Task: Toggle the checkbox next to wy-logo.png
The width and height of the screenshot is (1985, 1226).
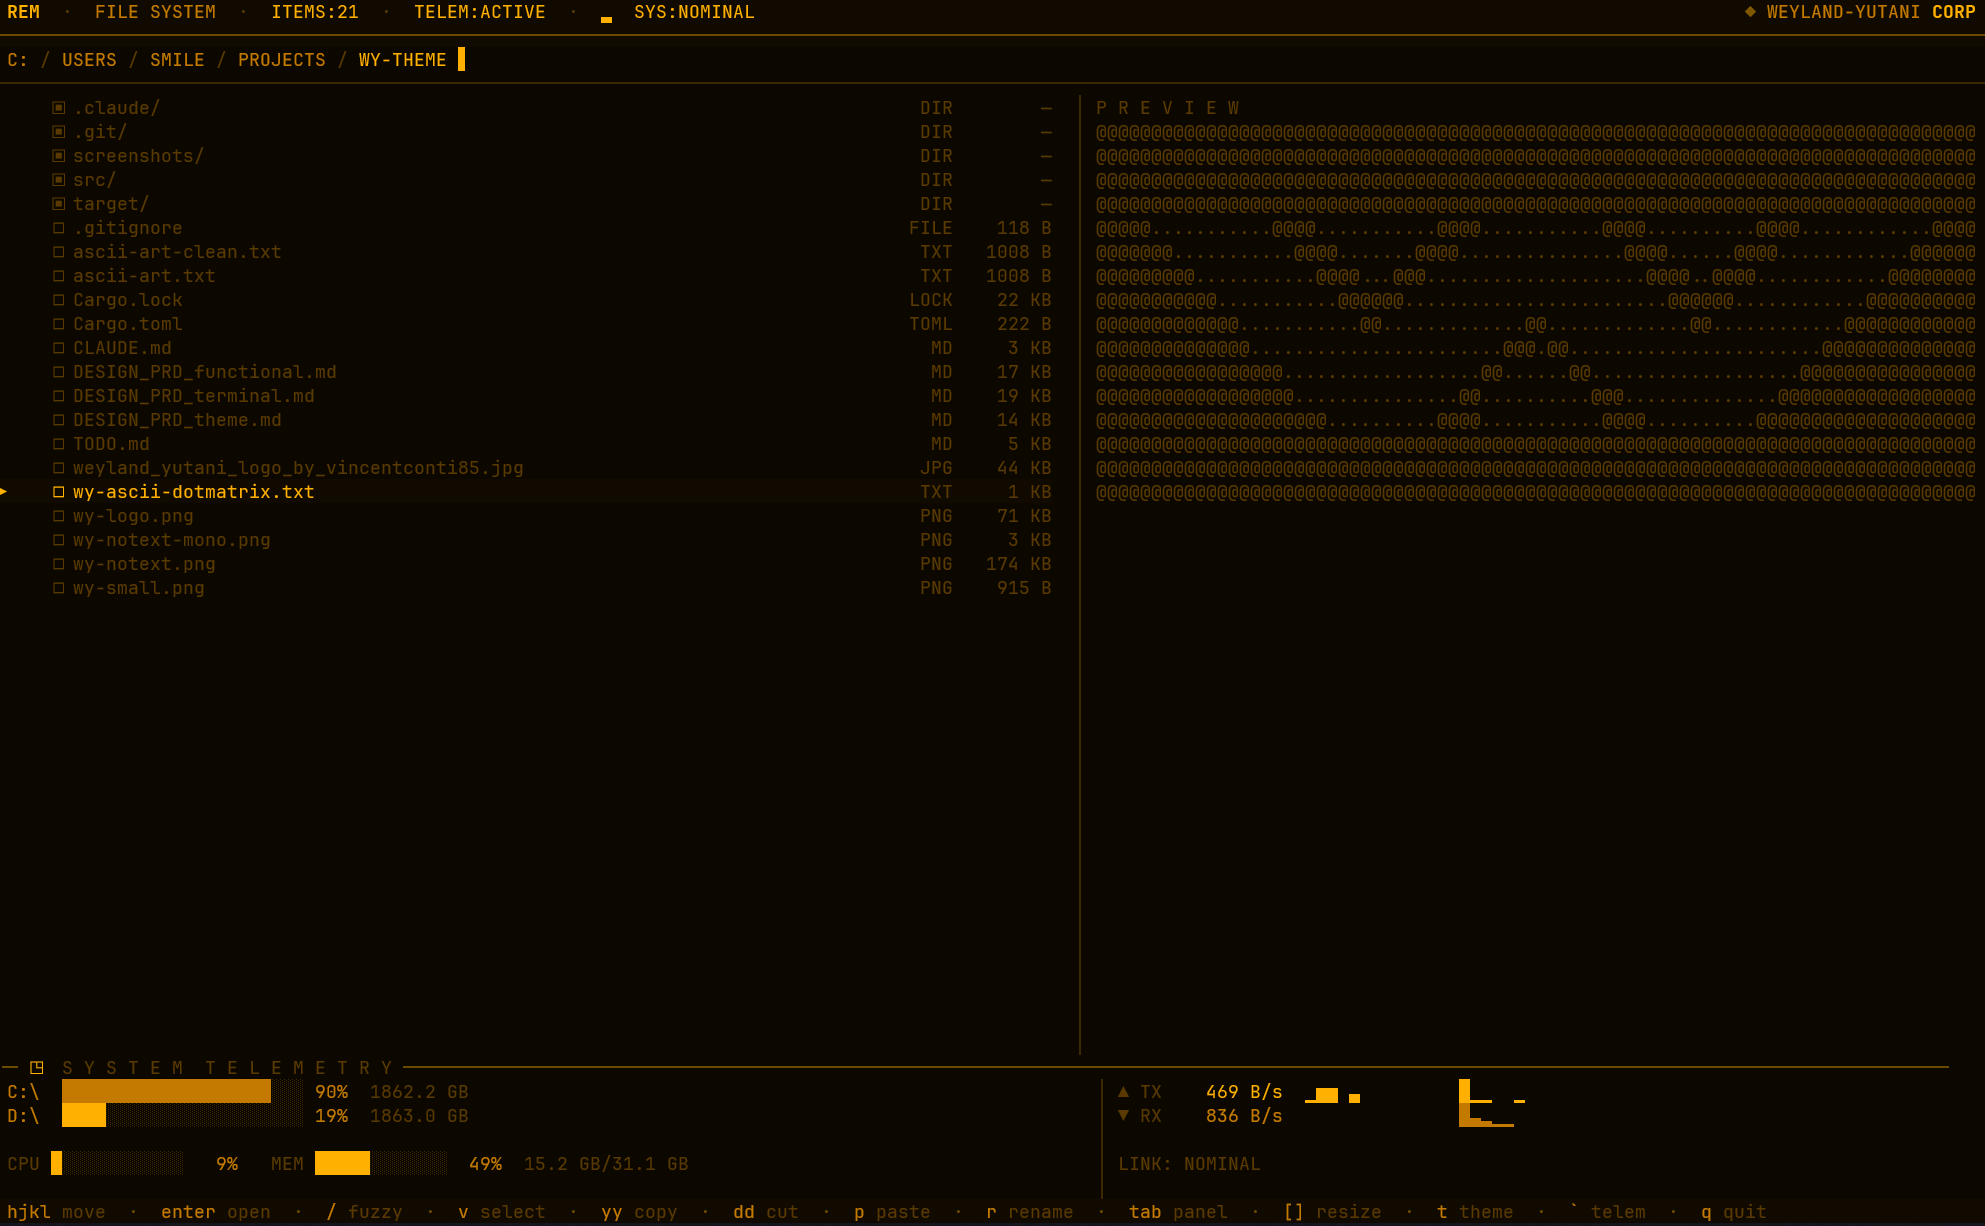Action: pyautogui.click(x=59, y=515)
